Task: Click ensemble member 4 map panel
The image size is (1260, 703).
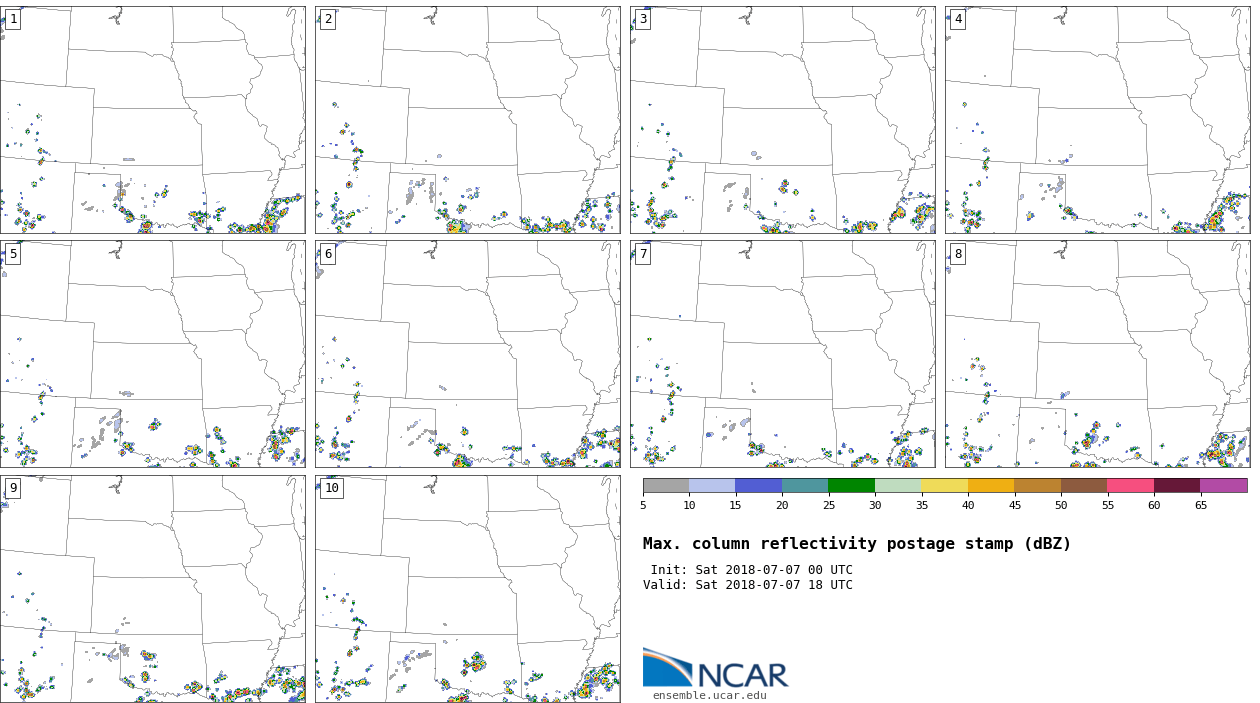Action: [x=1098, y=120]
